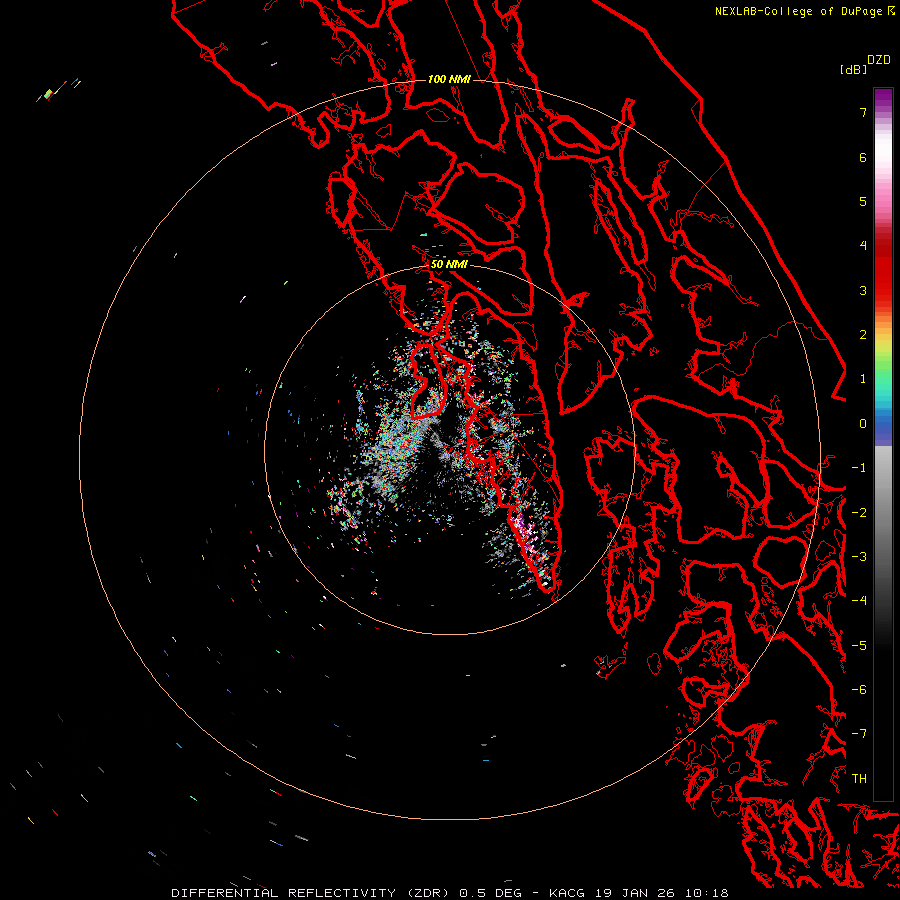
Task: Click the '[dB]' unit label
Action: coord(853,69)
